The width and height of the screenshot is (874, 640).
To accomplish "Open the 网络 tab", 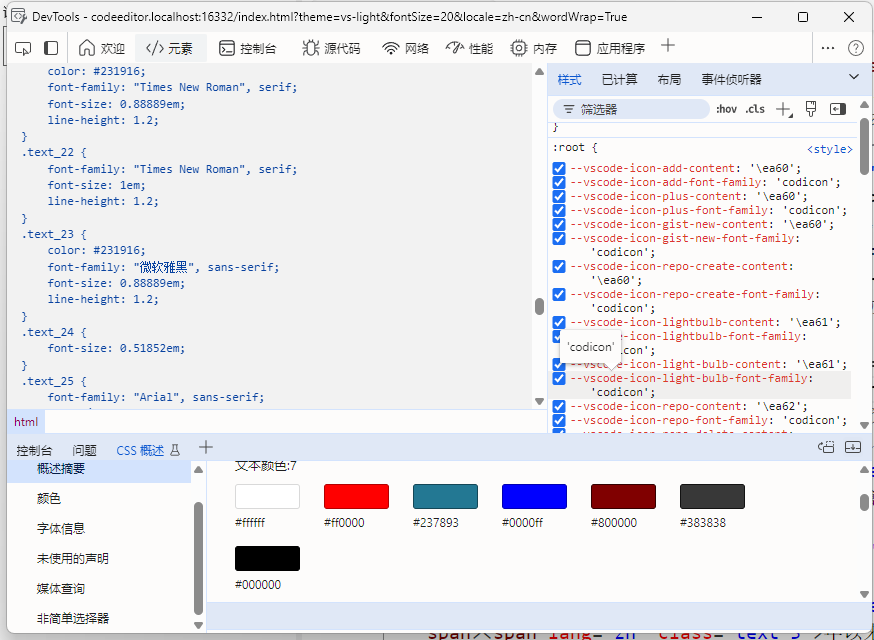I will (x=406, y=49).
